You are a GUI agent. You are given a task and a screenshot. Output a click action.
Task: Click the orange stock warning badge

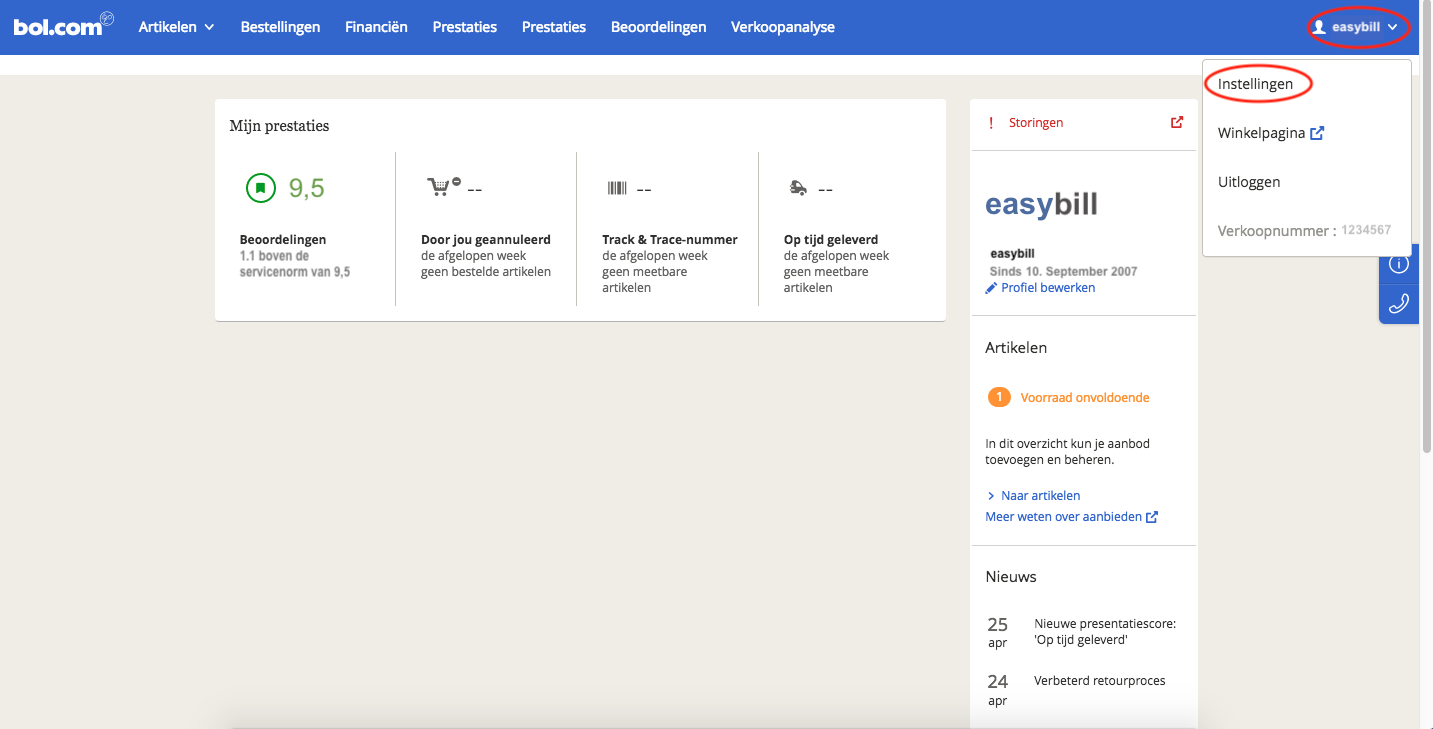pos(998,397)
